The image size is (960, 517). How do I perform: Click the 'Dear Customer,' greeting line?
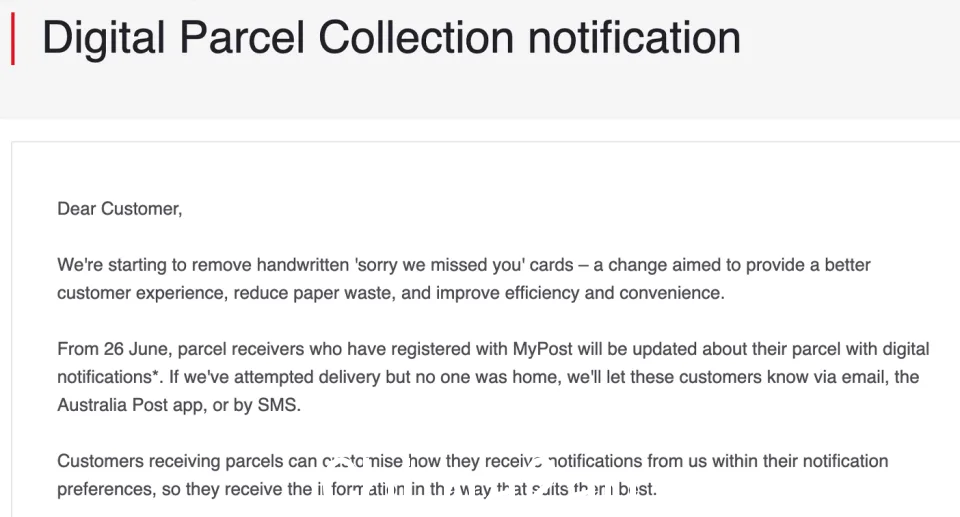point(119,209)
